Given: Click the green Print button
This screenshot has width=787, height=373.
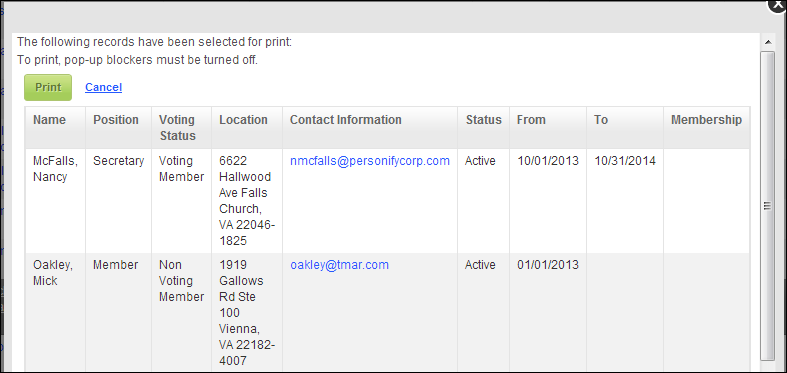Looking at the screenshot, I should 48,87.
